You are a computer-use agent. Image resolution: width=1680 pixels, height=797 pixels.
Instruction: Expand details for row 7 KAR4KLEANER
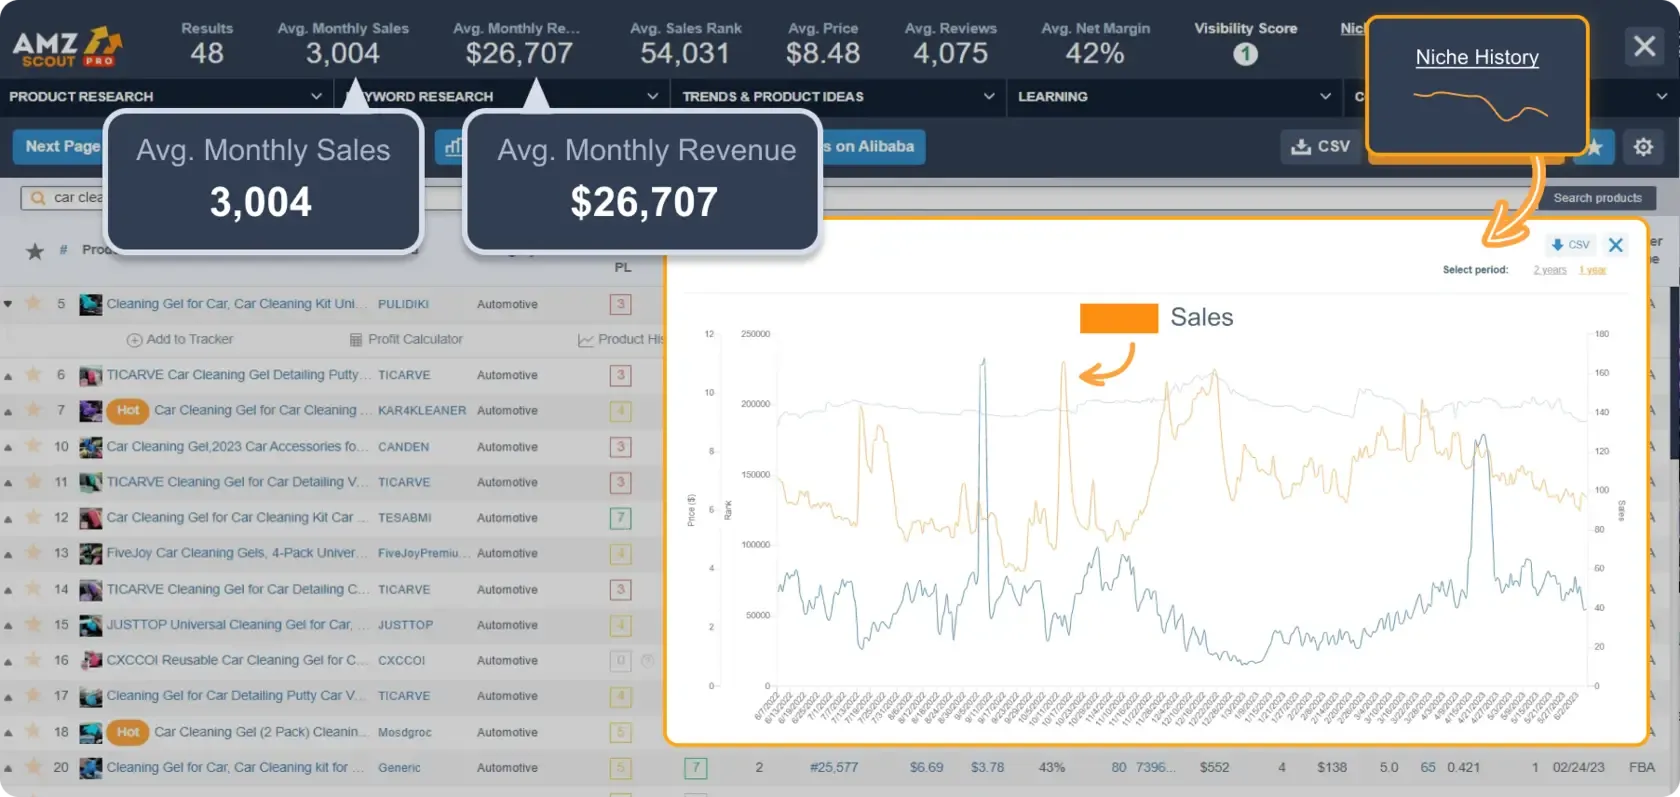pos(8,412)
